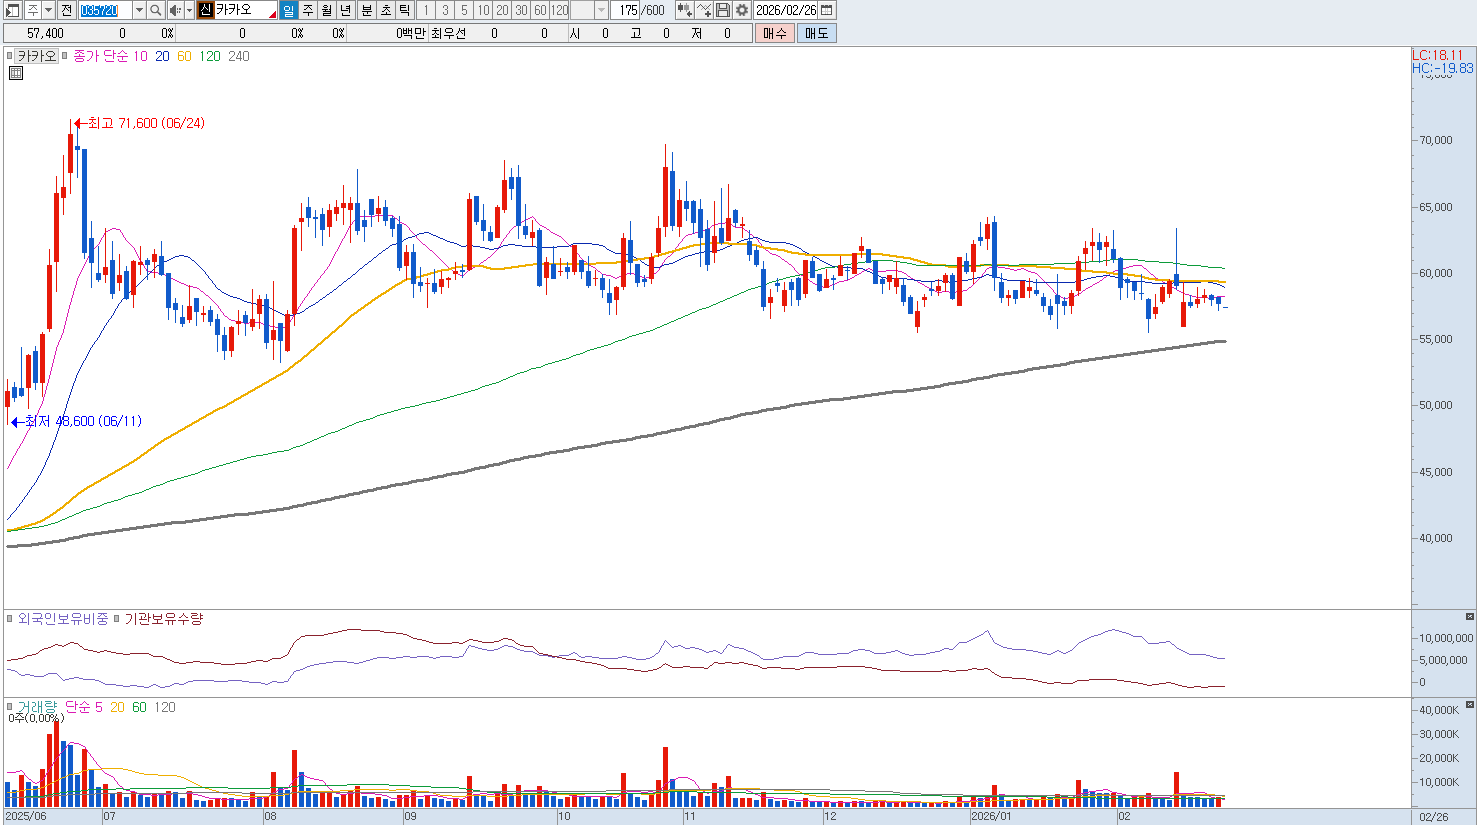Expand the stock code dropdown
Image resolution: width=1477 pixels, height=825 pixels.
[139, 10]
